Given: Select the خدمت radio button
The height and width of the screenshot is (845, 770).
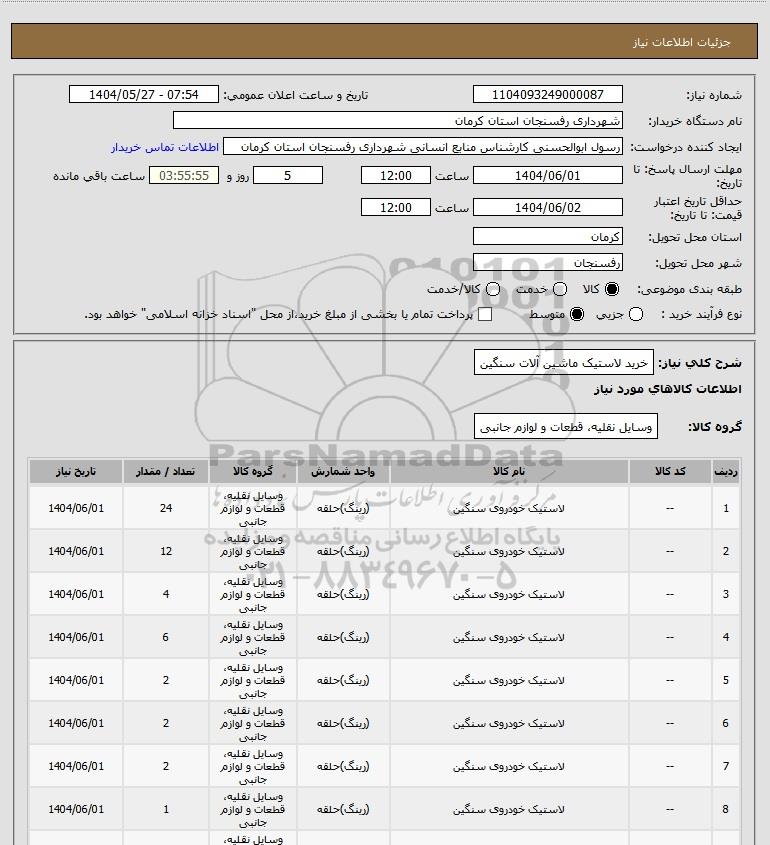Looking at the screenshot, I should [x=560, y=289].
